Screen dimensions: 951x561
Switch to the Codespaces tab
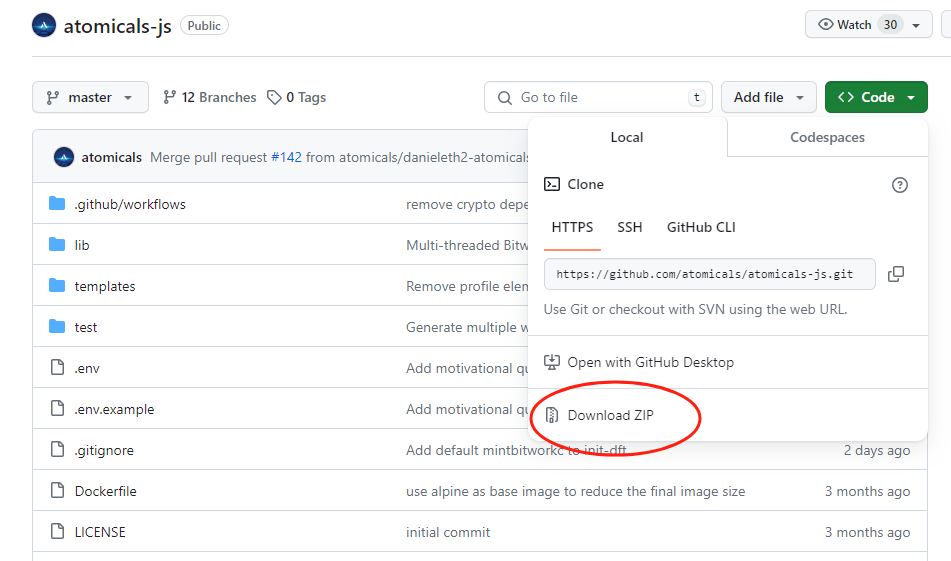coord(827,137)
